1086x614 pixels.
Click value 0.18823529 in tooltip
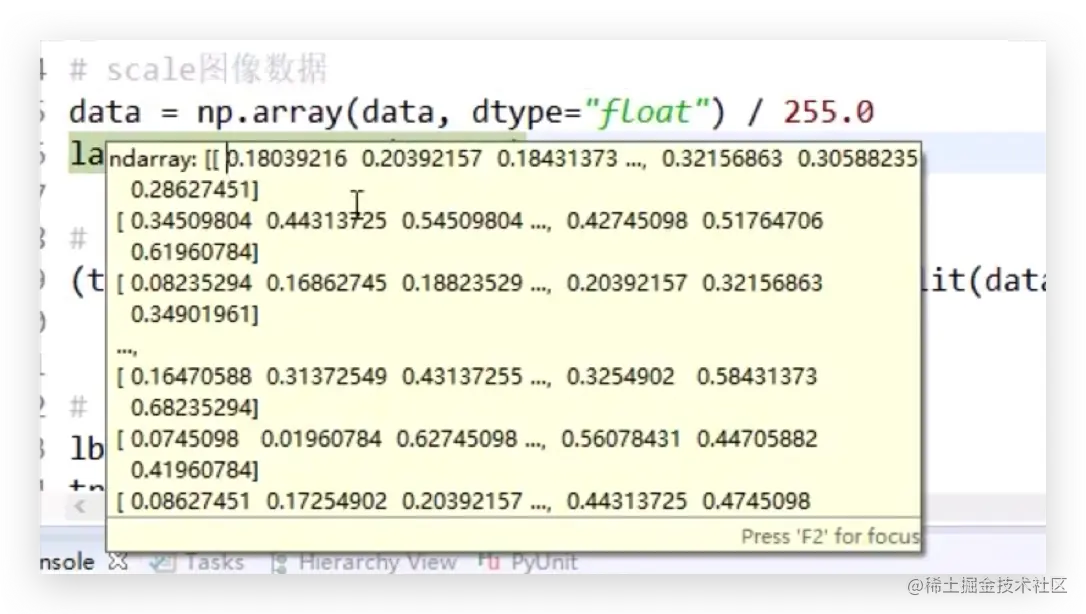[x=462, y=283]
